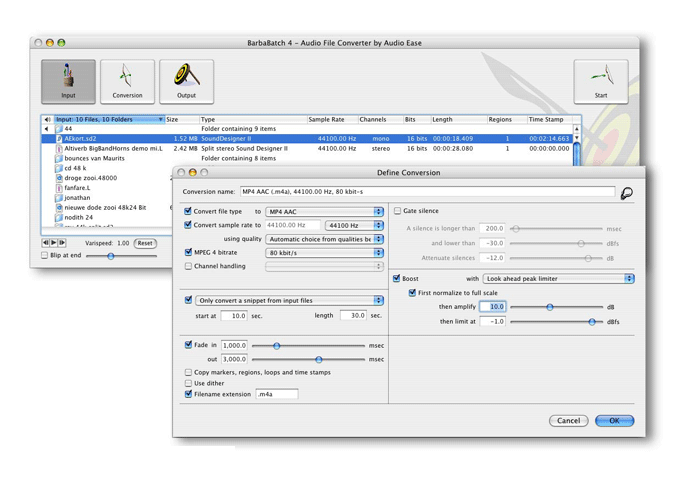Enable Copy markers, regions, loops checkbox
Screen dimensions: 686x480
coord(188,372)
